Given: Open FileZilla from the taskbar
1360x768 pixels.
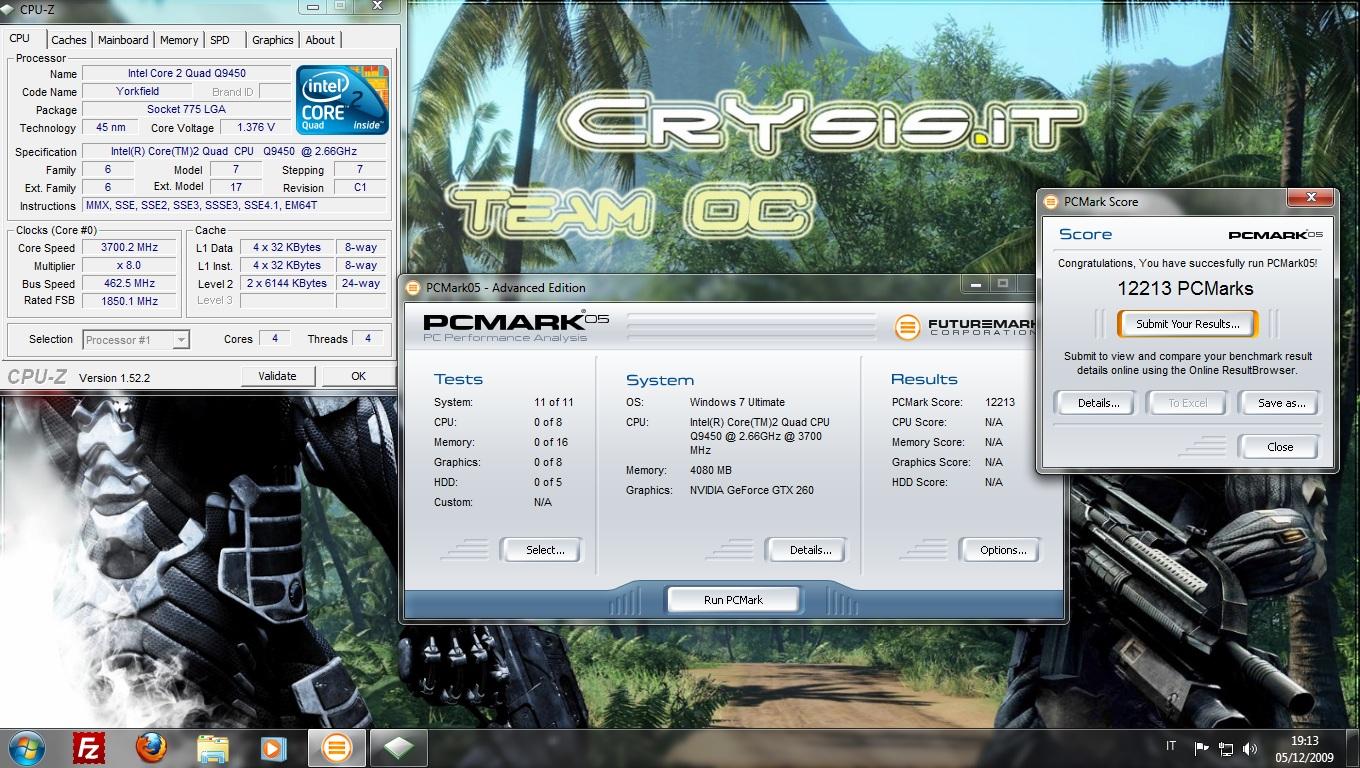Looking at the screenshot, I should tap(91, 748).
